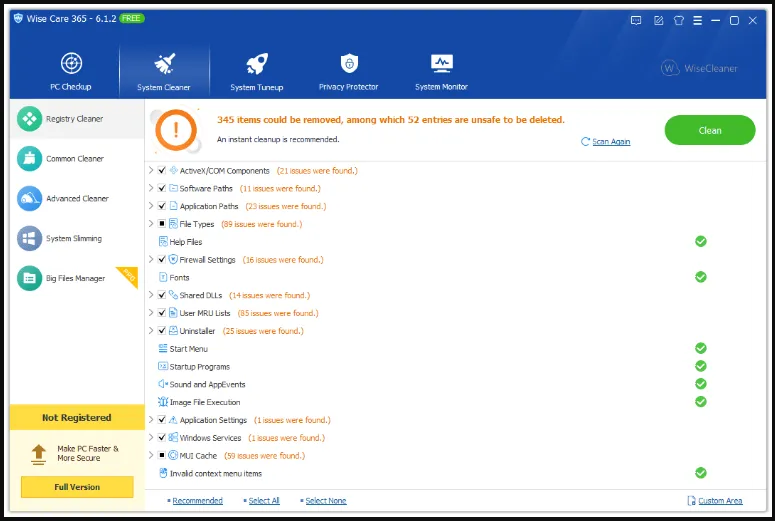This screenshot has width=775, height=521.
Task: Uncheck Software Paths checkbox
Action: point(162,188)
